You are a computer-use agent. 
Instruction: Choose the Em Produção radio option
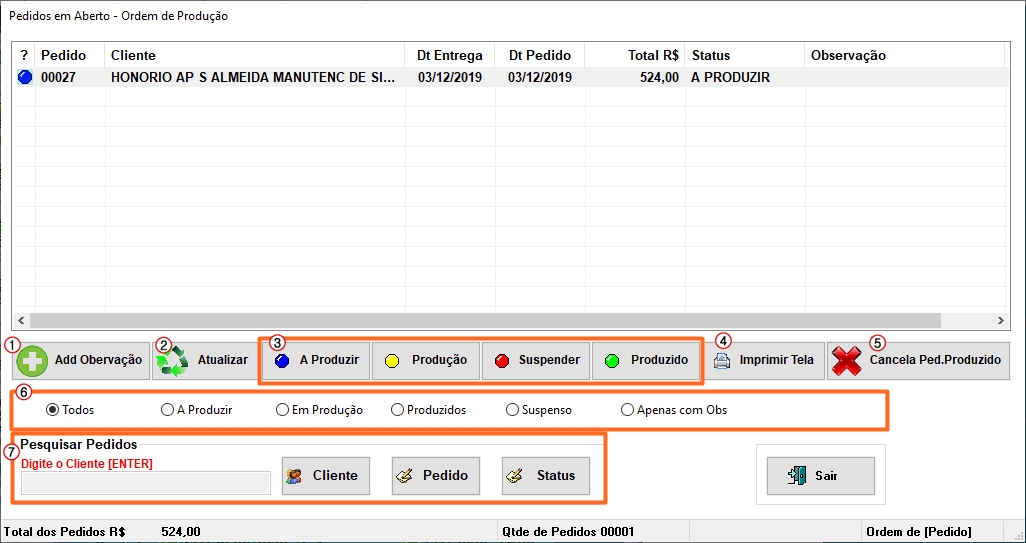pyautogui.click(x=282, y=410)
